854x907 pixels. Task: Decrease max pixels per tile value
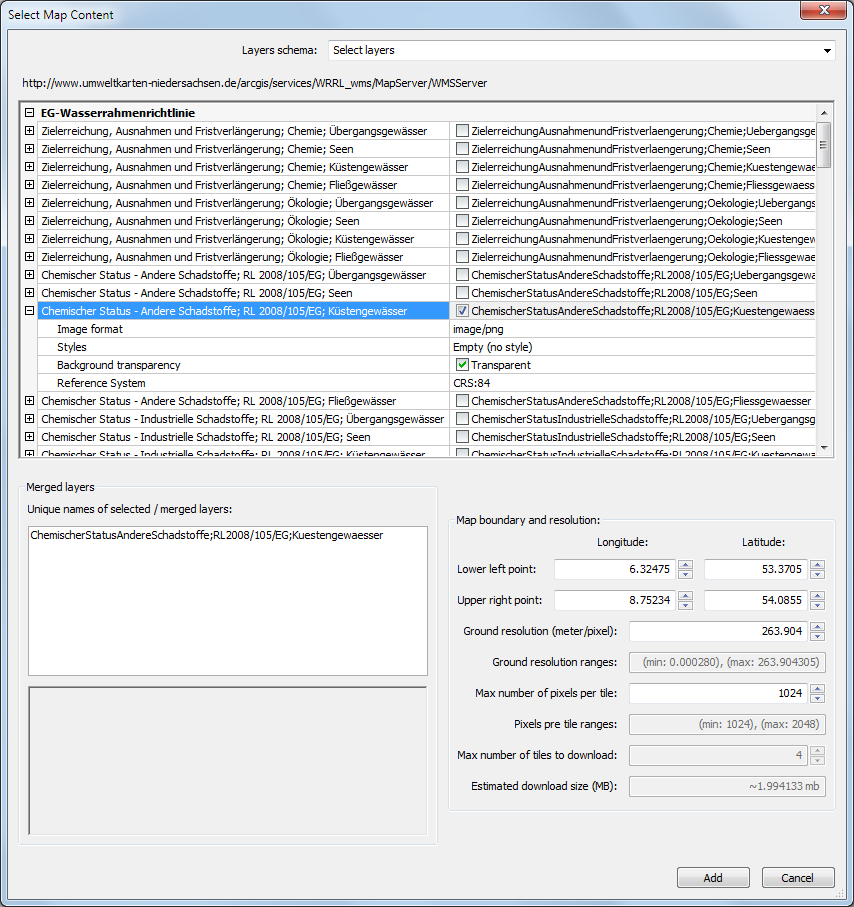817,699
